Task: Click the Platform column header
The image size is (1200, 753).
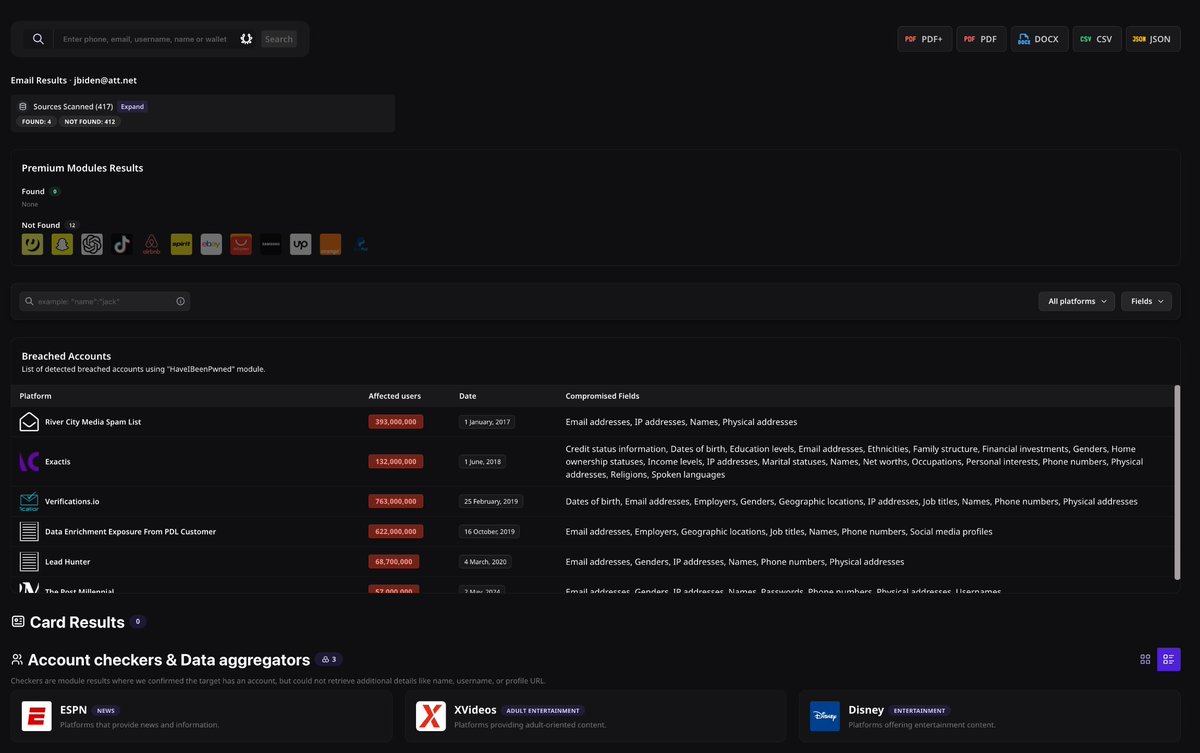Action: coord(35,396)
